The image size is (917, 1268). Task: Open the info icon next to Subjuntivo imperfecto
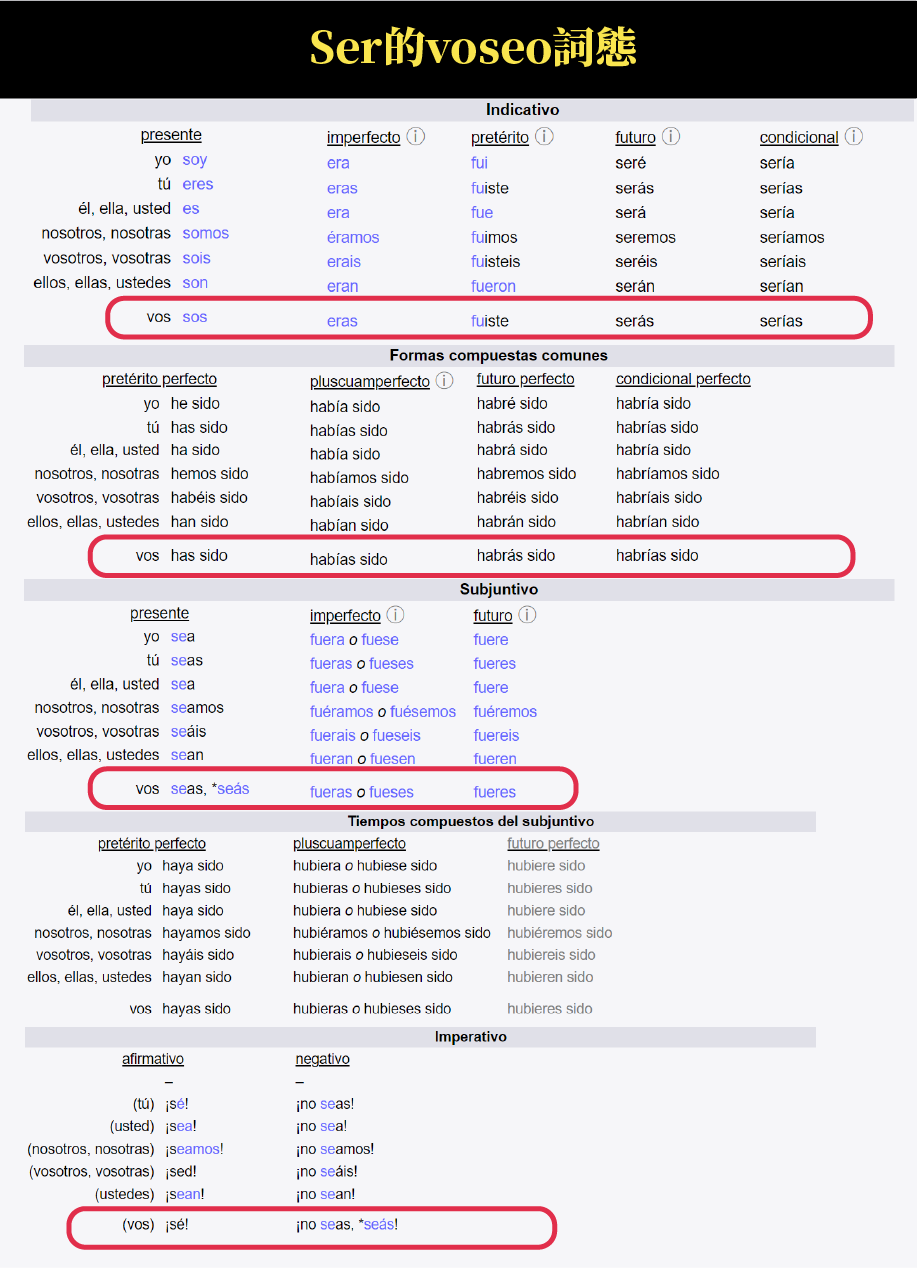396,615
